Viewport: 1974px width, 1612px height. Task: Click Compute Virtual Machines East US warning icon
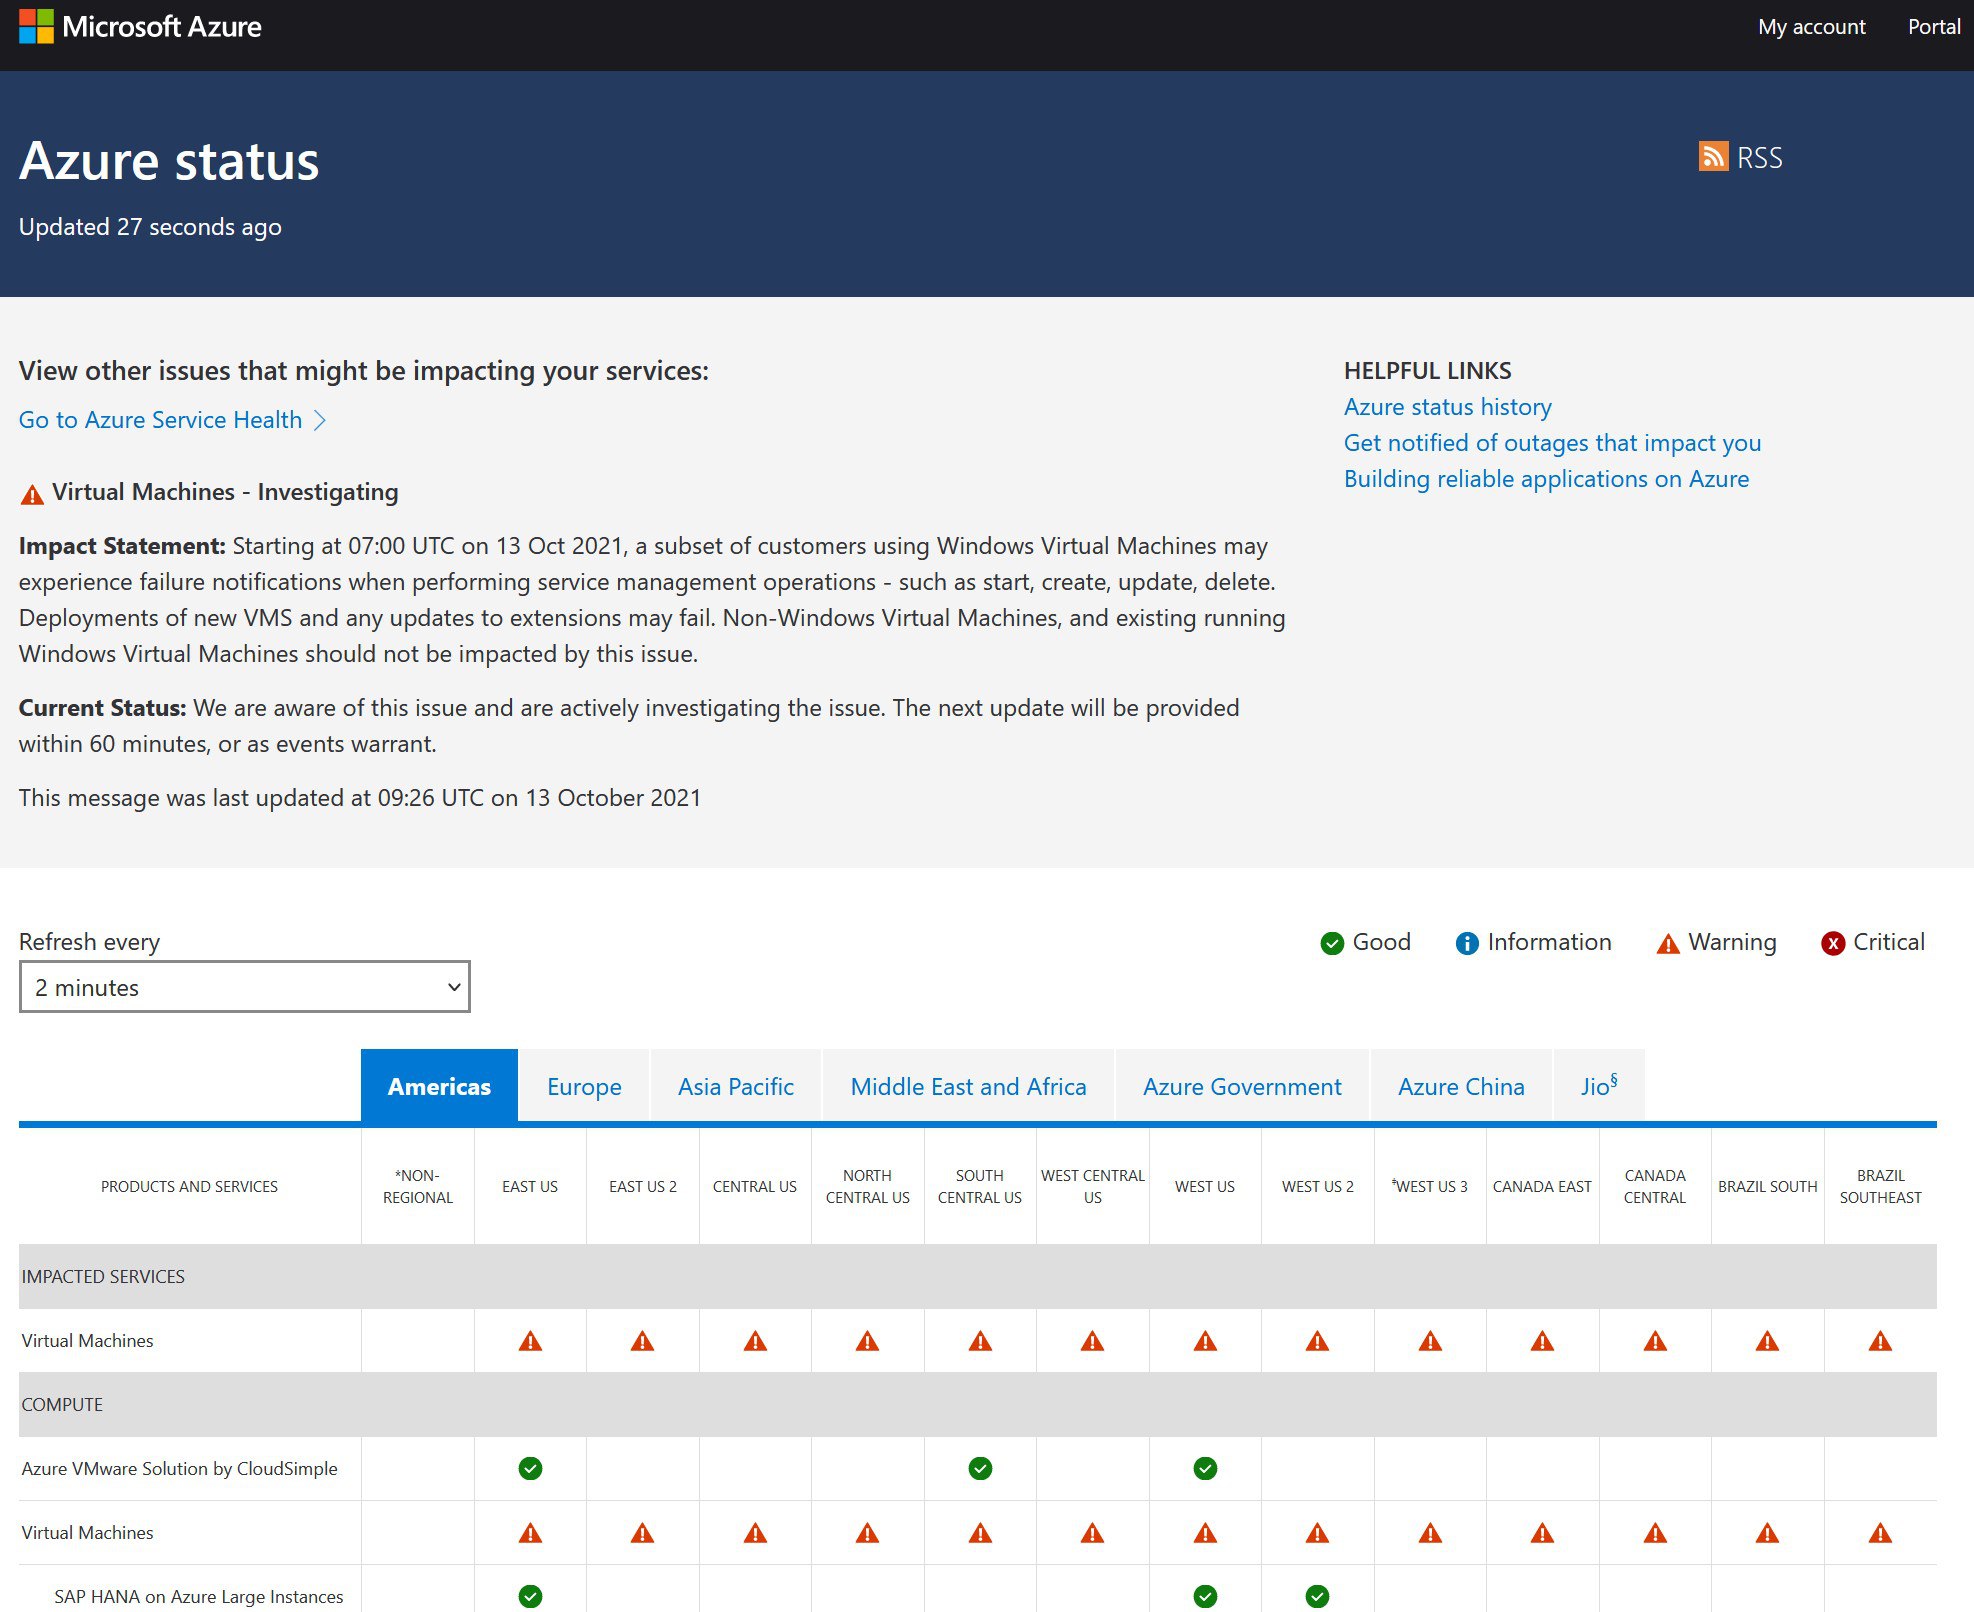pos(530,1533)
